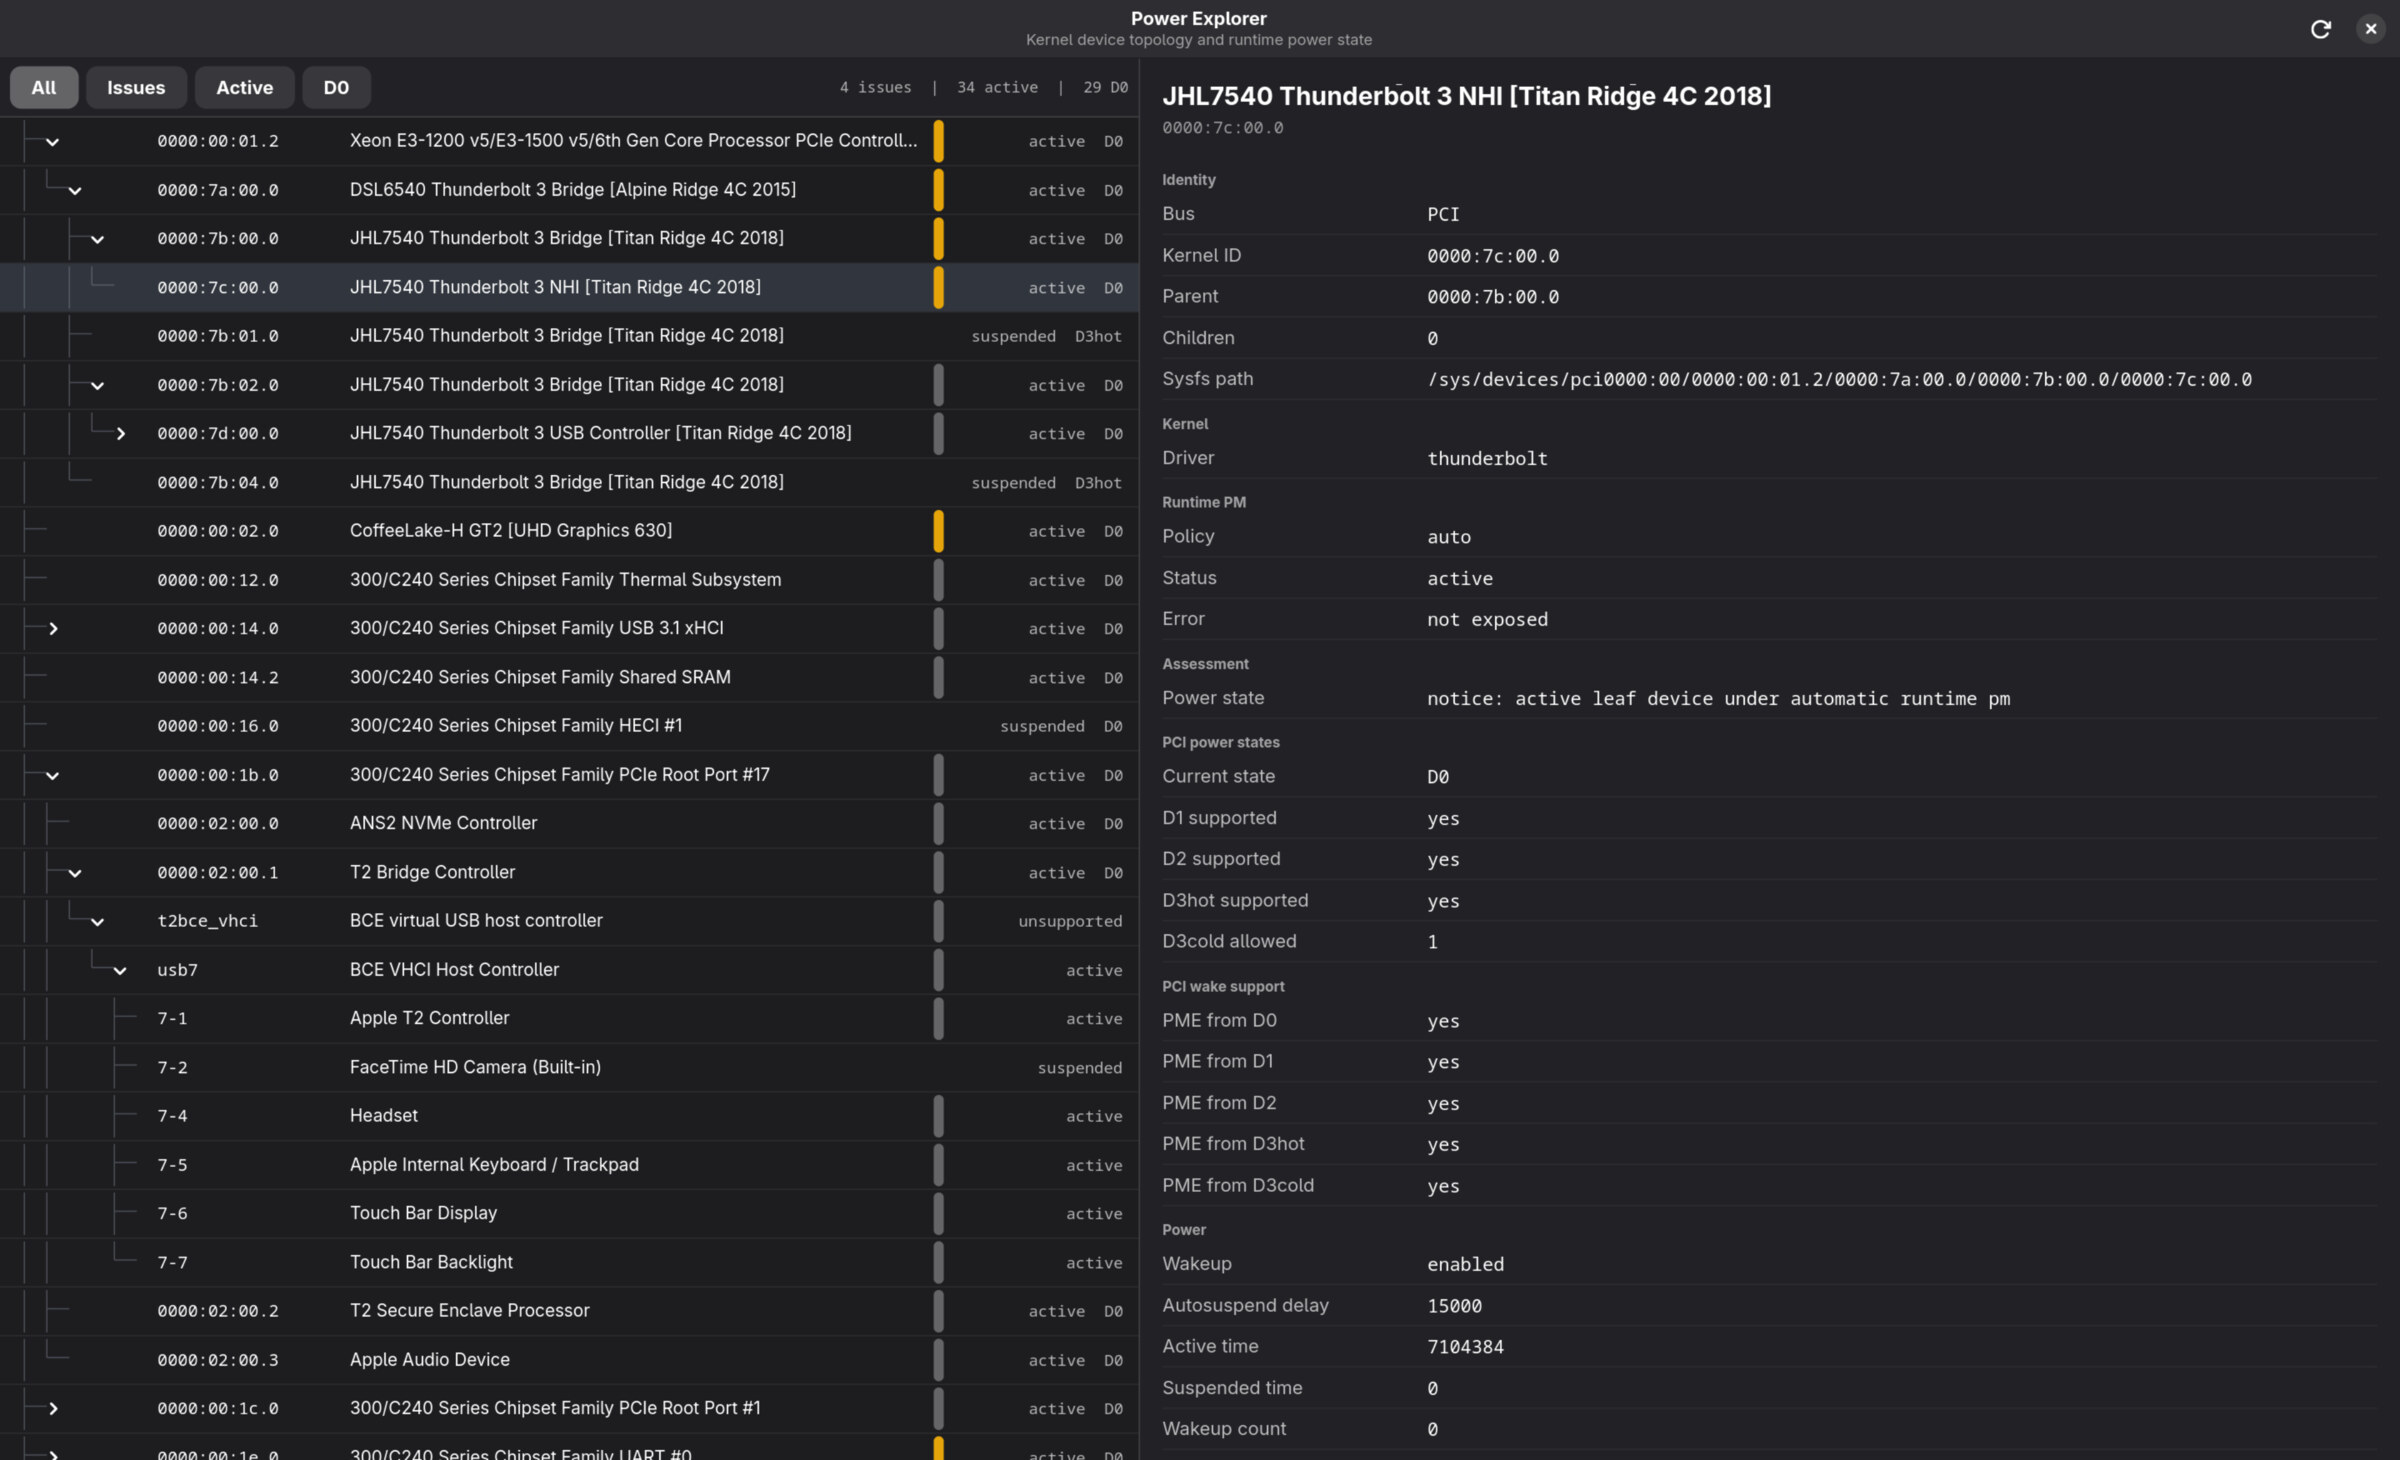The image size is (2400, 1460).
Task: Click the '34 active' counter text
Action: (x=997, y=88)
